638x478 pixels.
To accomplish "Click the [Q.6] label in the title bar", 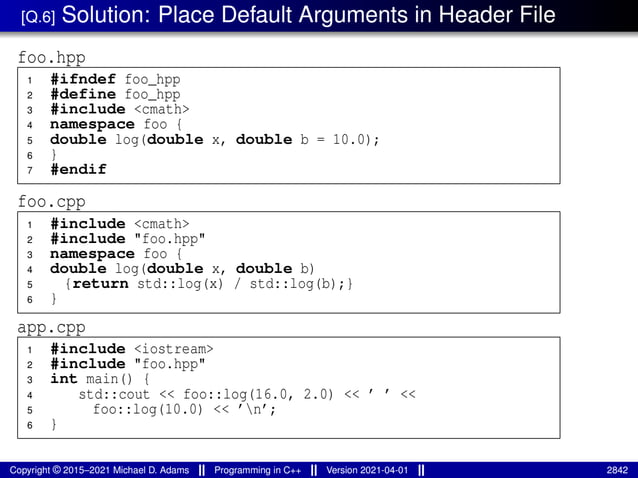I will (38, 16).
